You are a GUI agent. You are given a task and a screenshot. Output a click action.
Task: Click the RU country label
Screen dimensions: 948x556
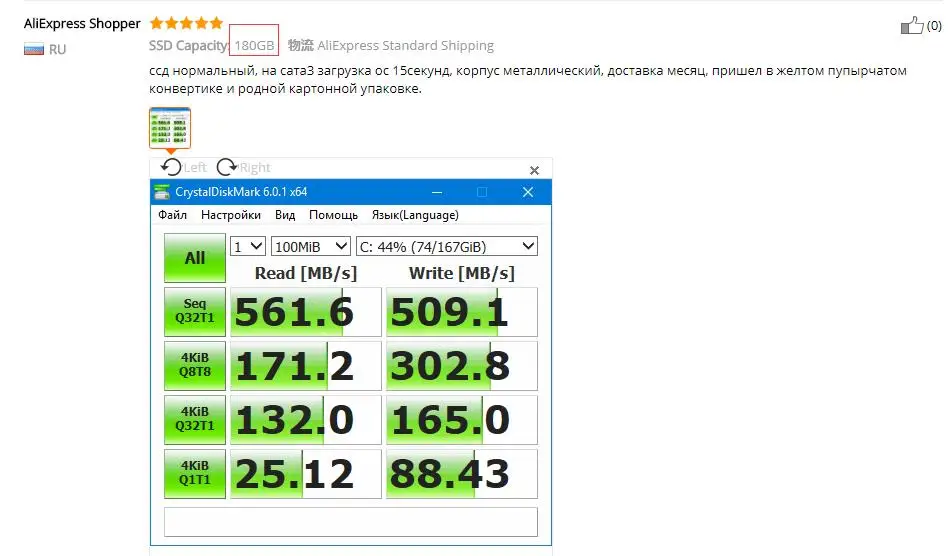tap(57, 50)
